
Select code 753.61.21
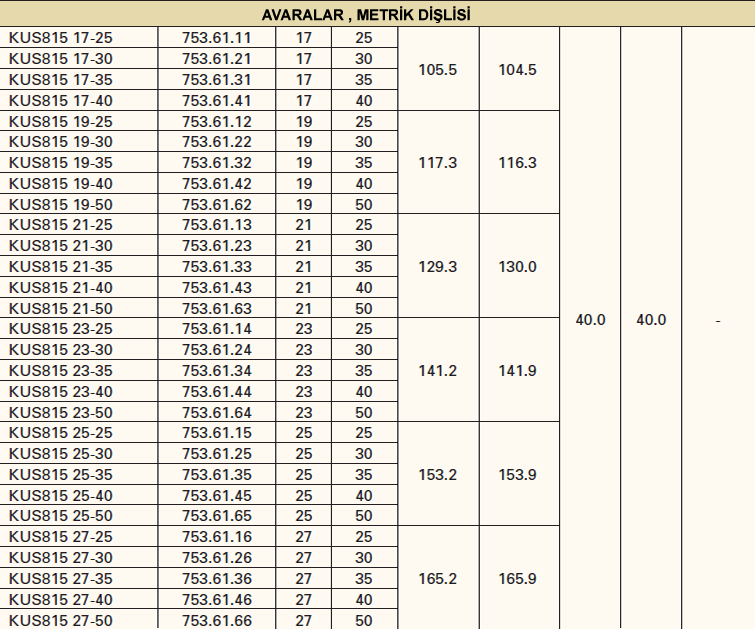pyautogui.click(x=217, y=59)
